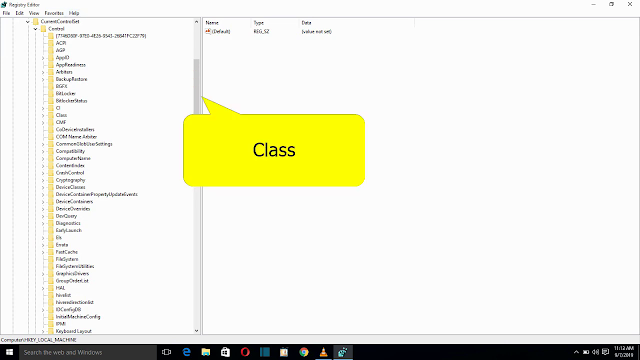Open the Help menu

74,13
